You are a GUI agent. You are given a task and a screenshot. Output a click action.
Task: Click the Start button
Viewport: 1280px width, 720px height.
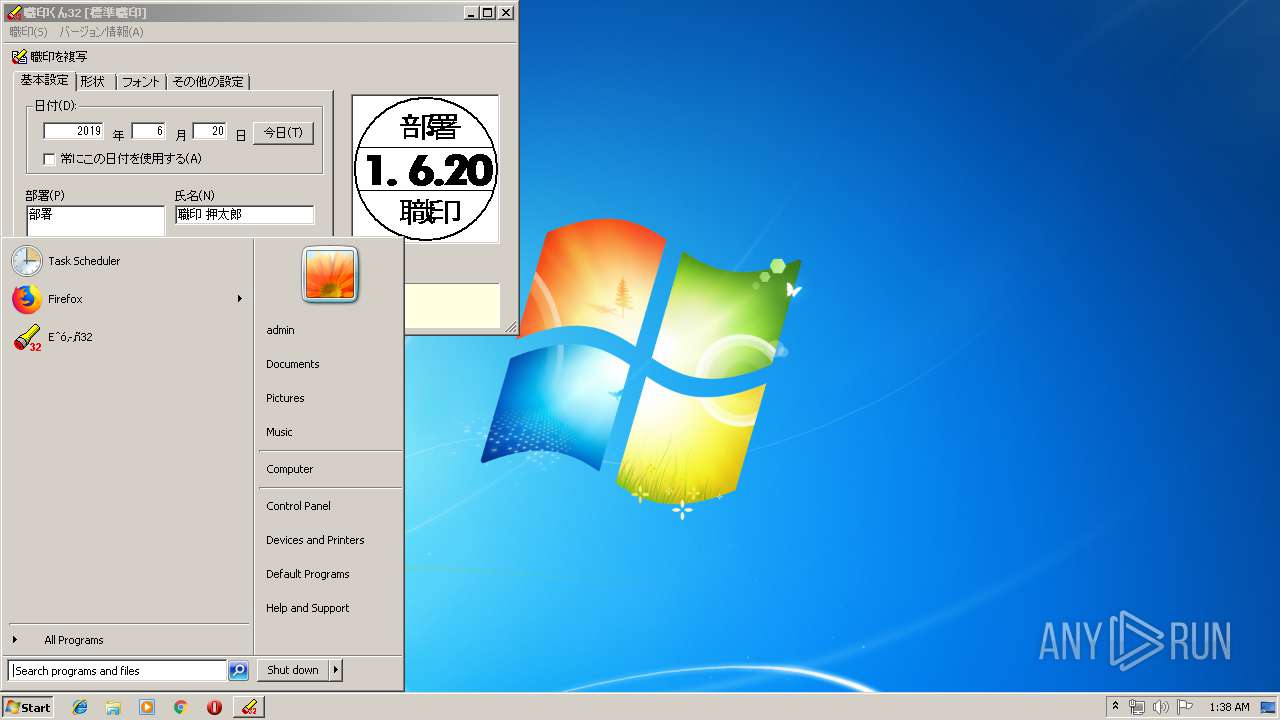28,707
